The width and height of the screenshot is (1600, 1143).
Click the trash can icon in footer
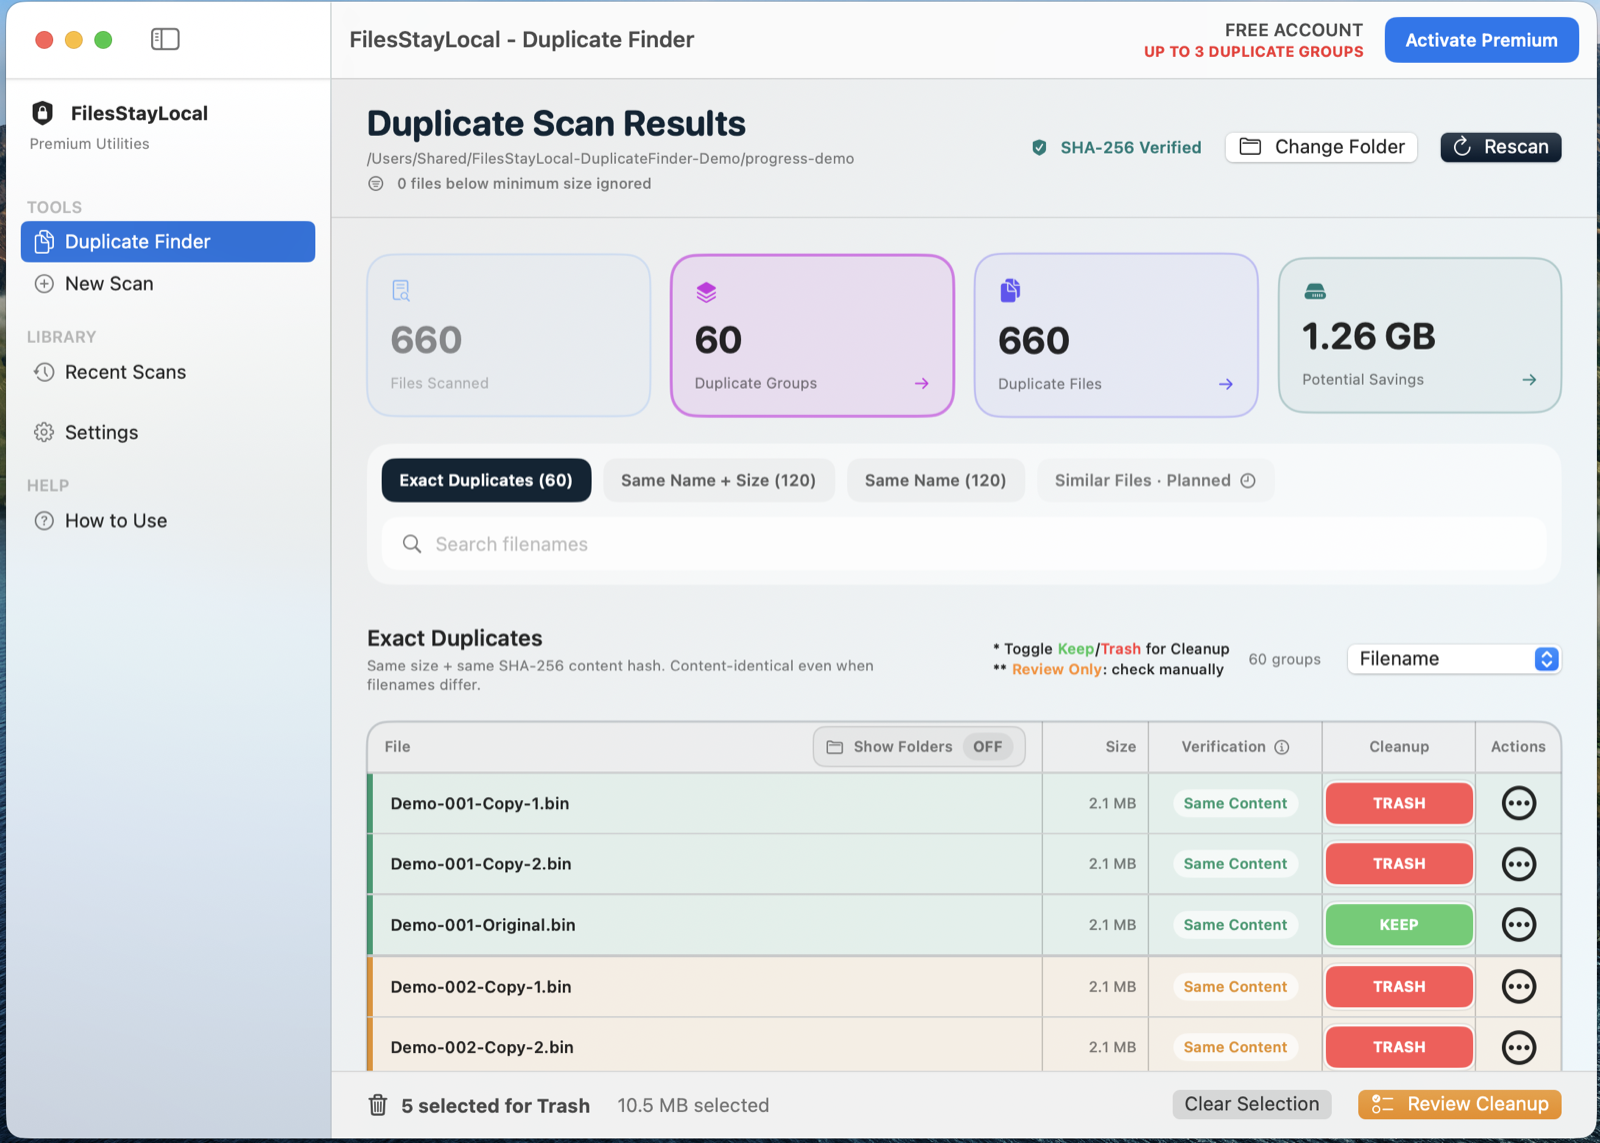tap(378, 1105)
